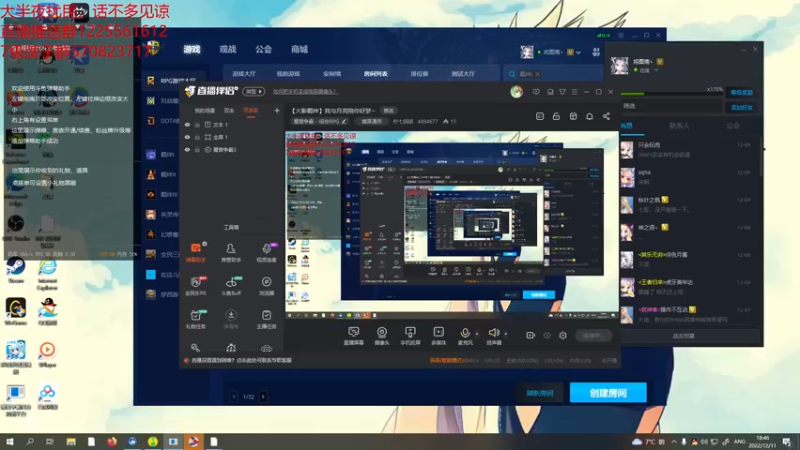The height and width of the screenshot is (450, 800).
Task: Add a 多媒体 multimedia source
Action: (438, 336)
